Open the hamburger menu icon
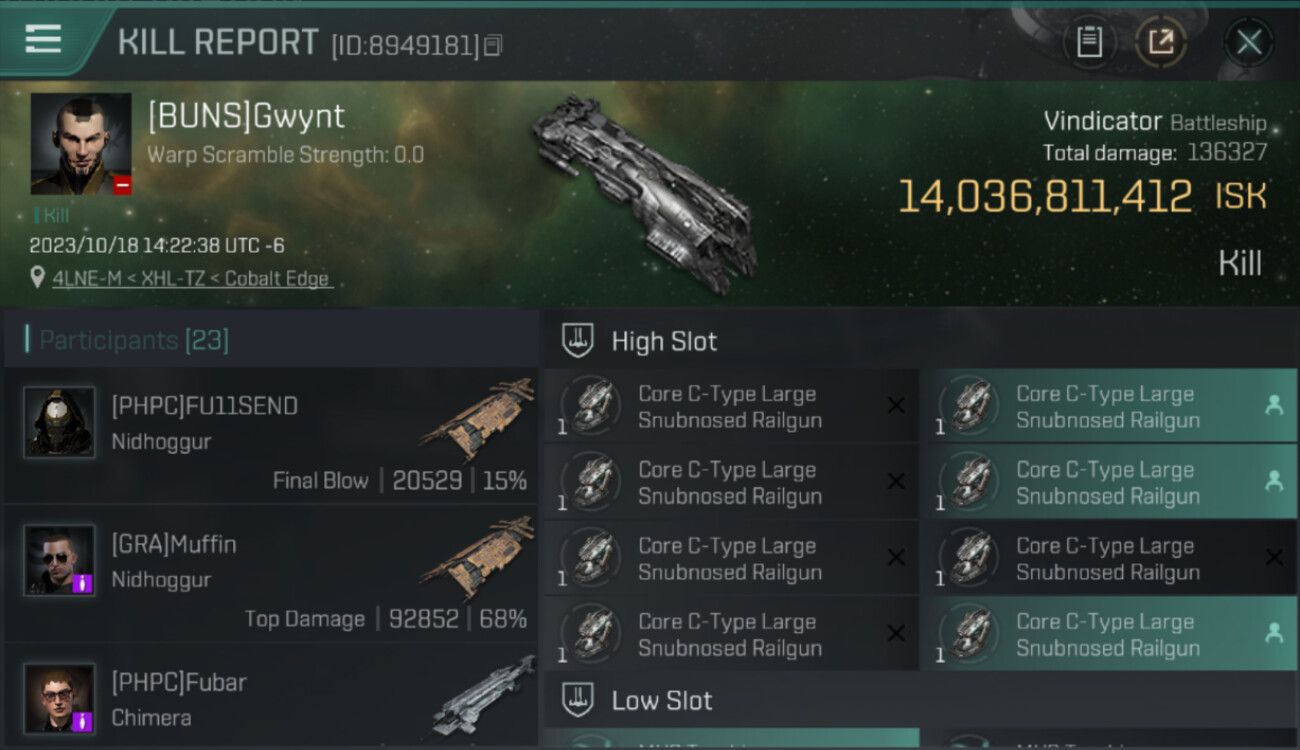 coord(43,39)
